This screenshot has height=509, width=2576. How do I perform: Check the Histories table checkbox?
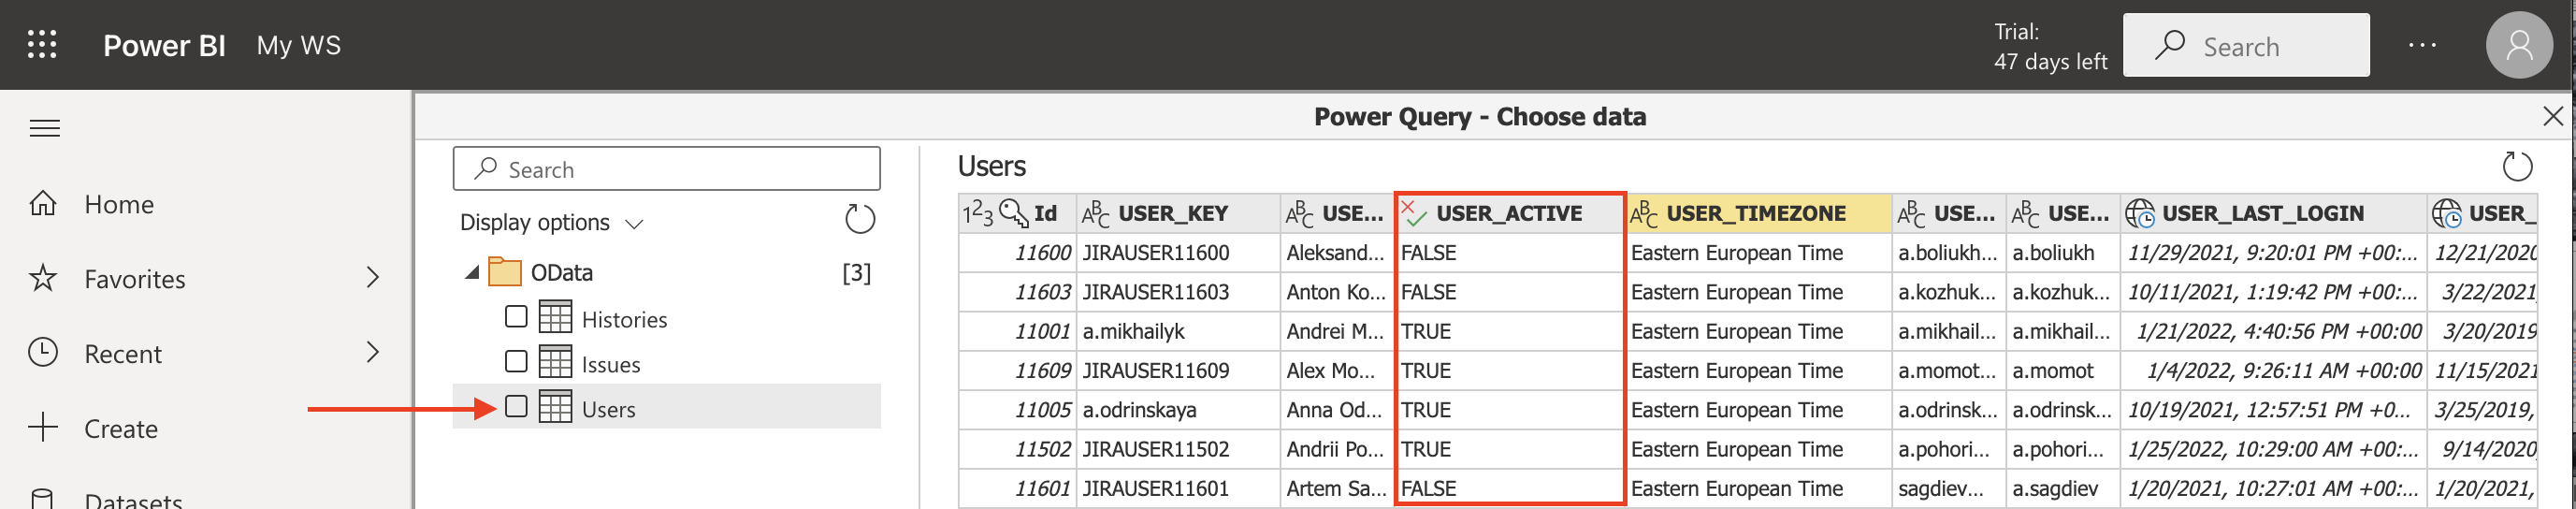point(516,317)
